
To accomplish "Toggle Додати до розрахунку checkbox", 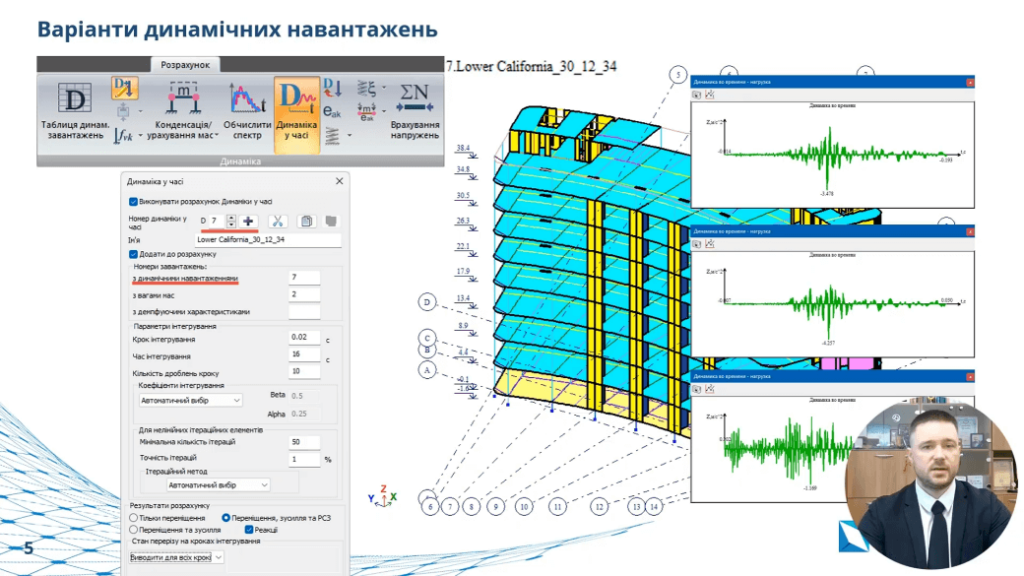I will 133,254.
